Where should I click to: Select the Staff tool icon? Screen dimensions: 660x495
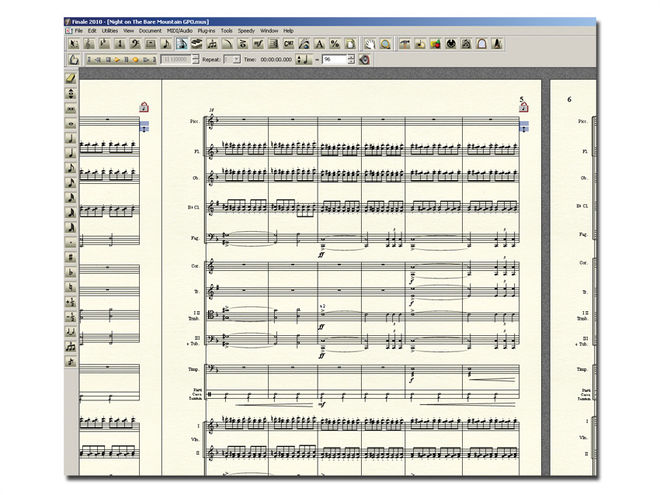[x=89, y=44]
